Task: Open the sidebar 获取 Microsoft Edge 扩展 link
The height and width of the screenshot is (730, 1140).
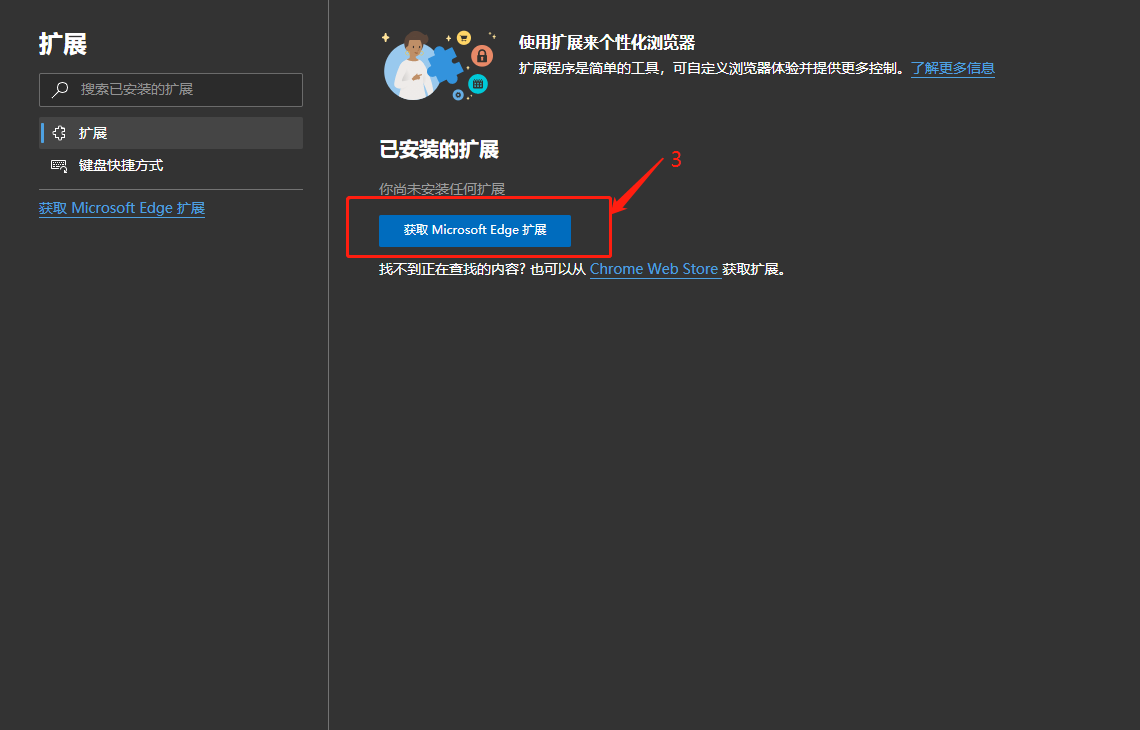Action: pos(122,208)
